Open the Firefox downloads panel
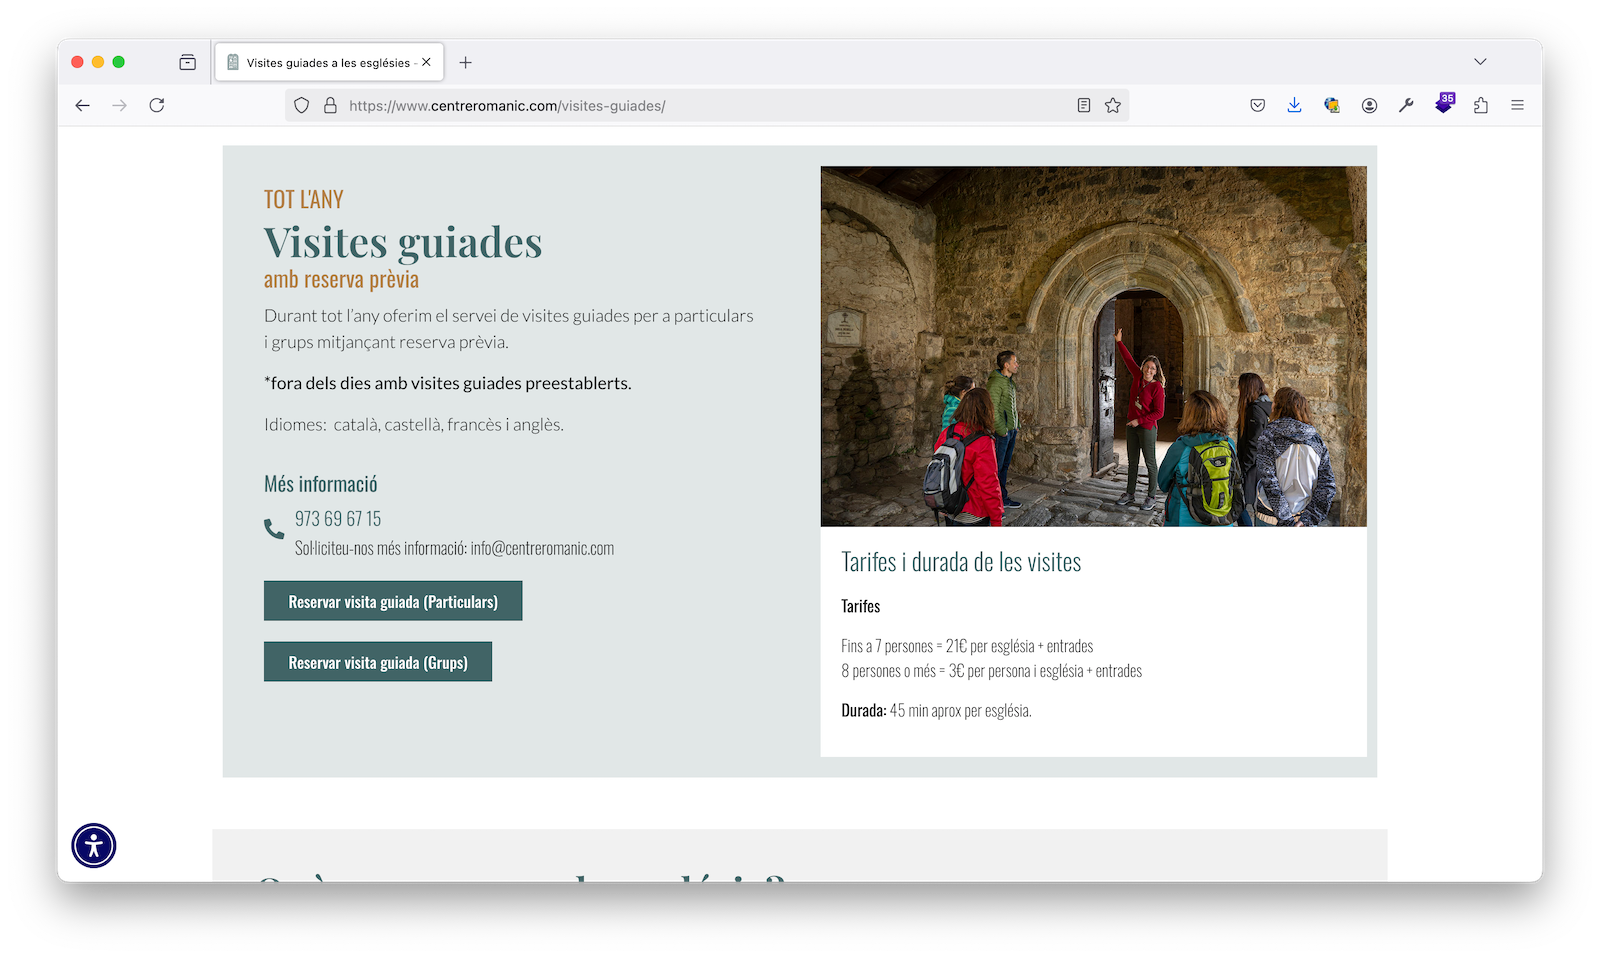The image size is (1600, 958). 1294,105
